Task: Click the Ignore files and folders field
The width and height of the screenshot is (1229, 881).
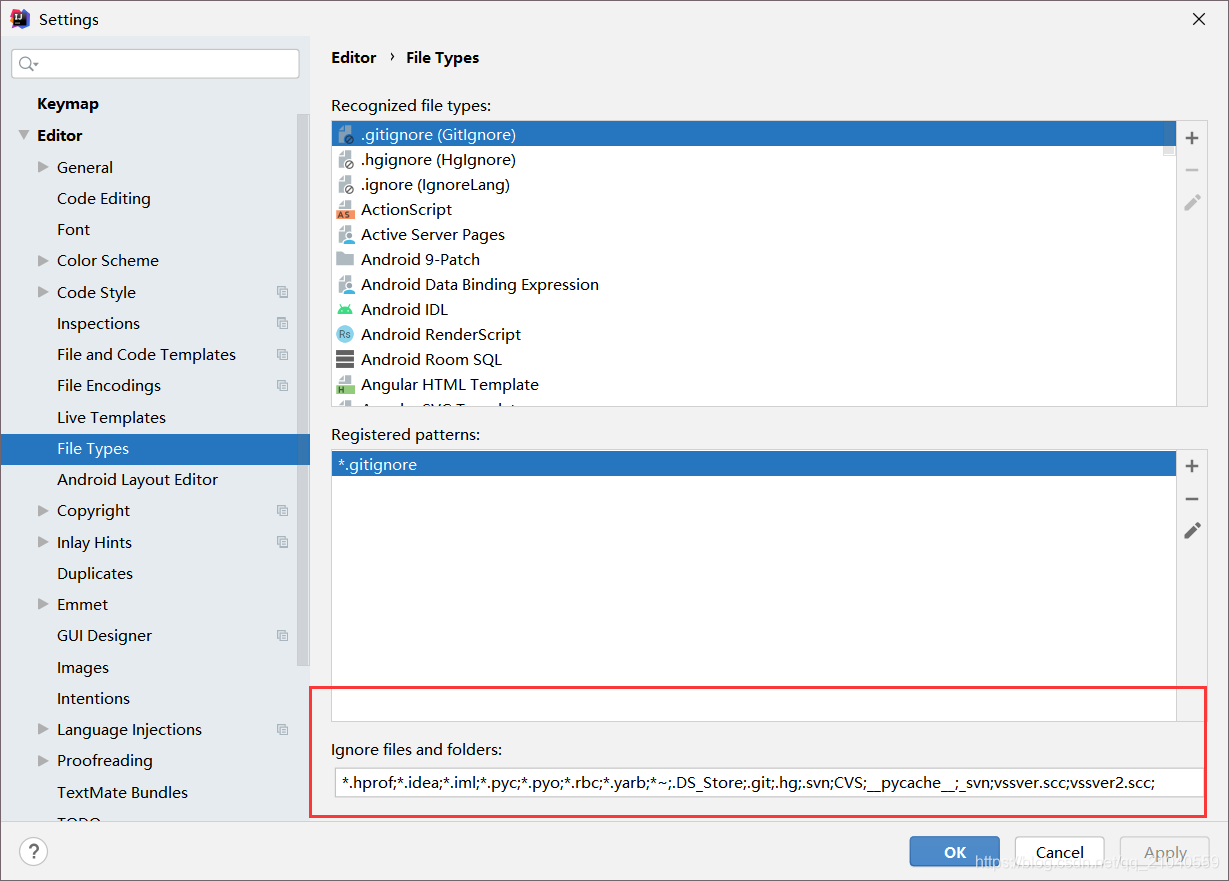Action: 769,782
